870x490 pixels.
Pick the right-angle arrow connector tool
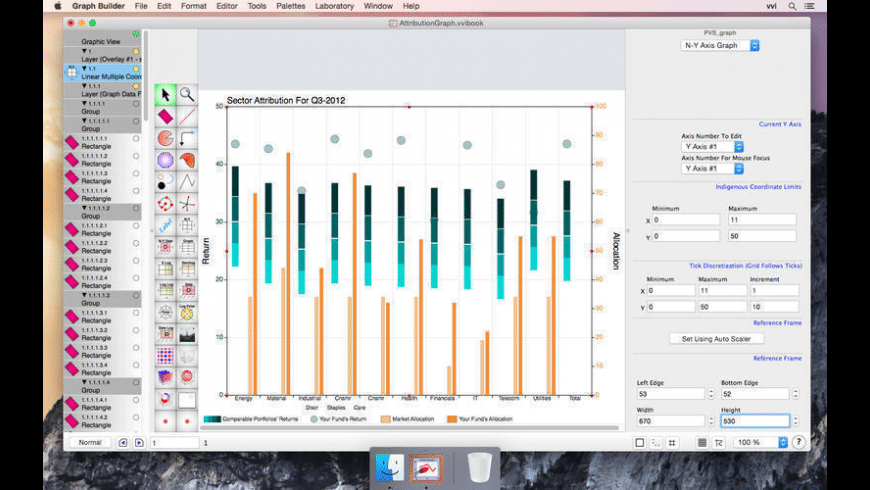(x=187, y=138)
